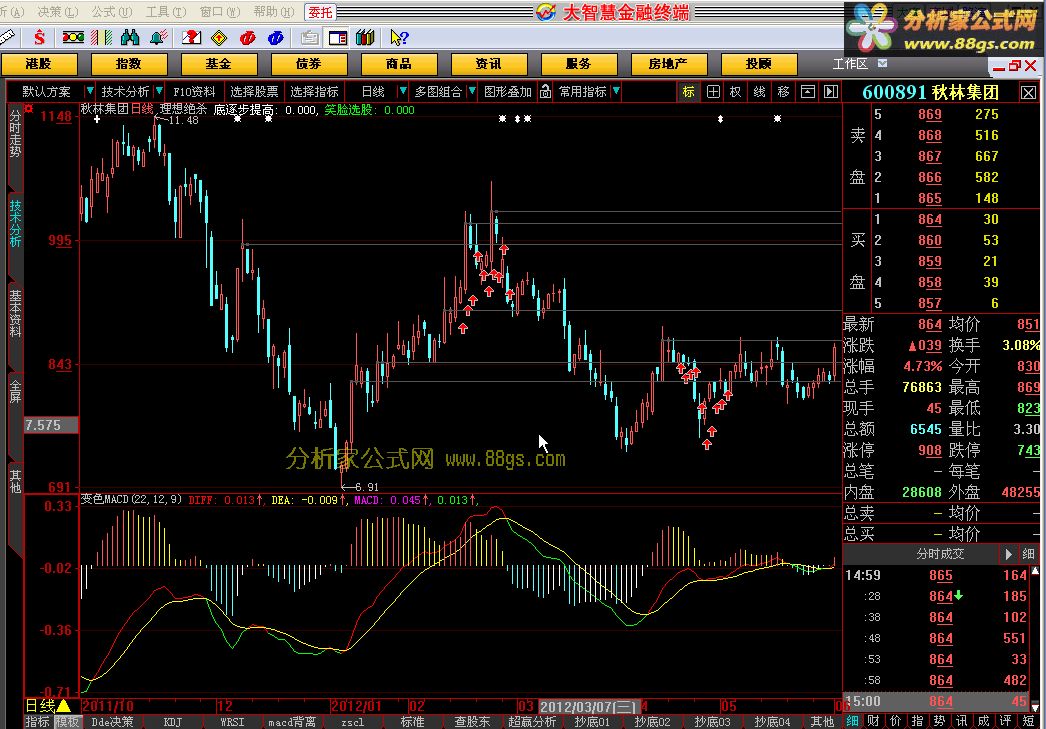Switch to 全屏 side tab
The width and height of the screenshot is (1046, 729).
coord(15,392)
